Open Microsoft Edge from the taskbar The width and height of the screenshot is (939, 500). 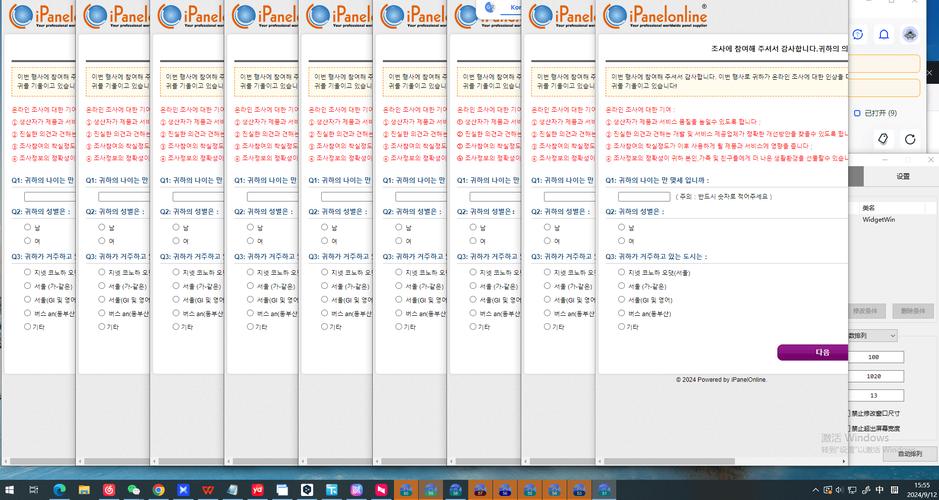(x=59, y=489)
